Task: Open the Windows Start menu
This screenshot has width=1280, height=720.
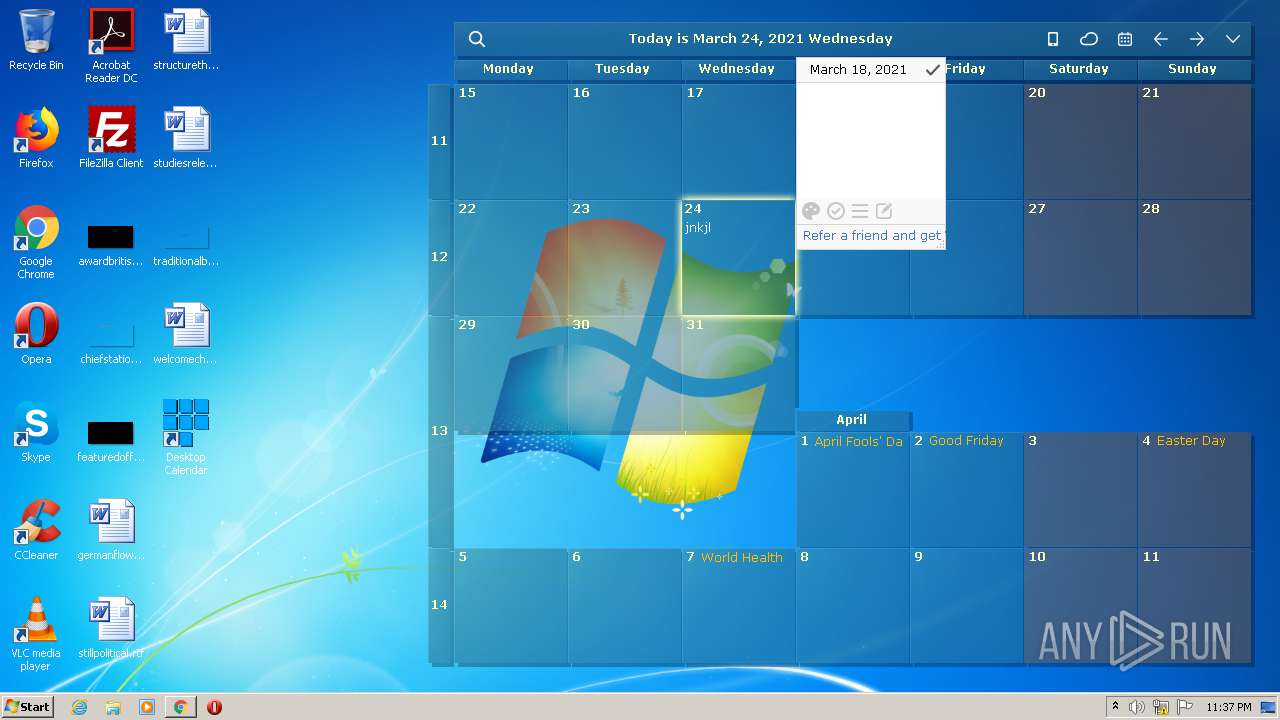Action: tap(27, 706)
